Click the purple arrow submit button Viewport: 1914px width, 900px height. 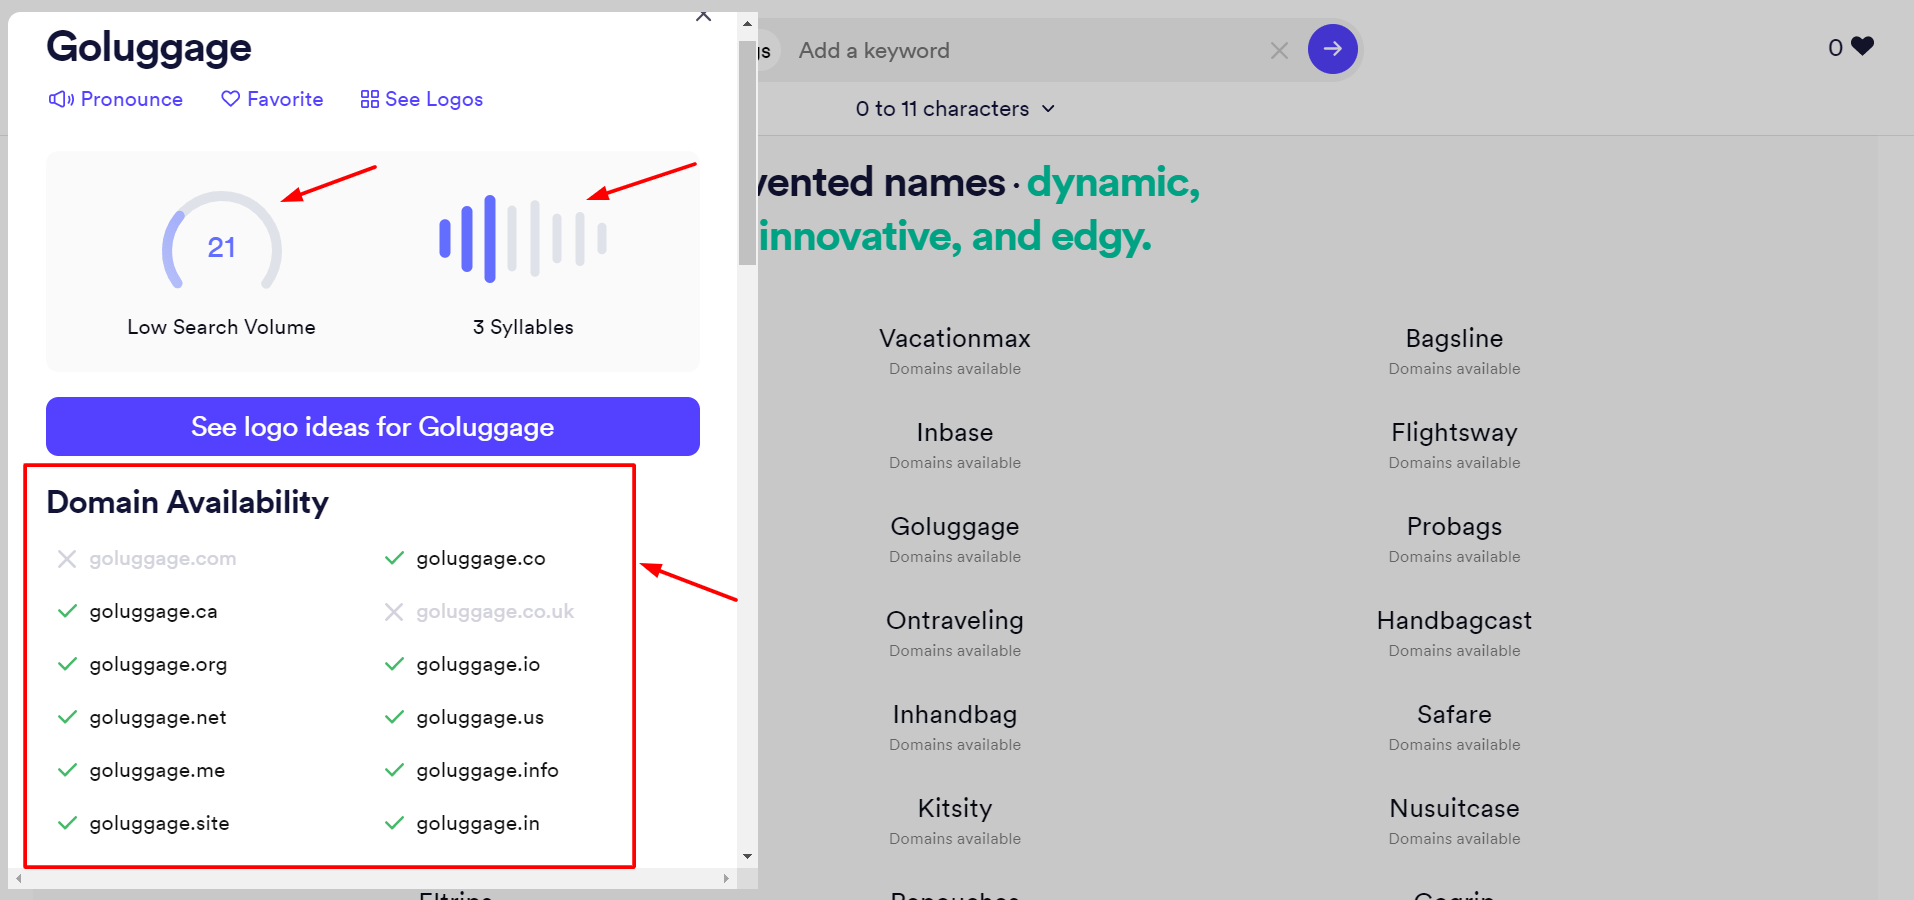pos(1332,49)
